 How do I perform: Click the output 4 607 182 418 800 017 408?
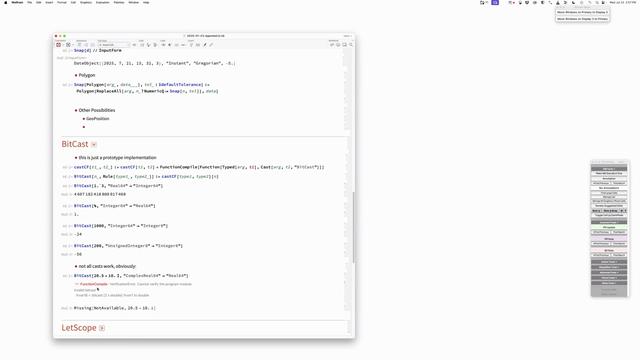tap(100, 194)
